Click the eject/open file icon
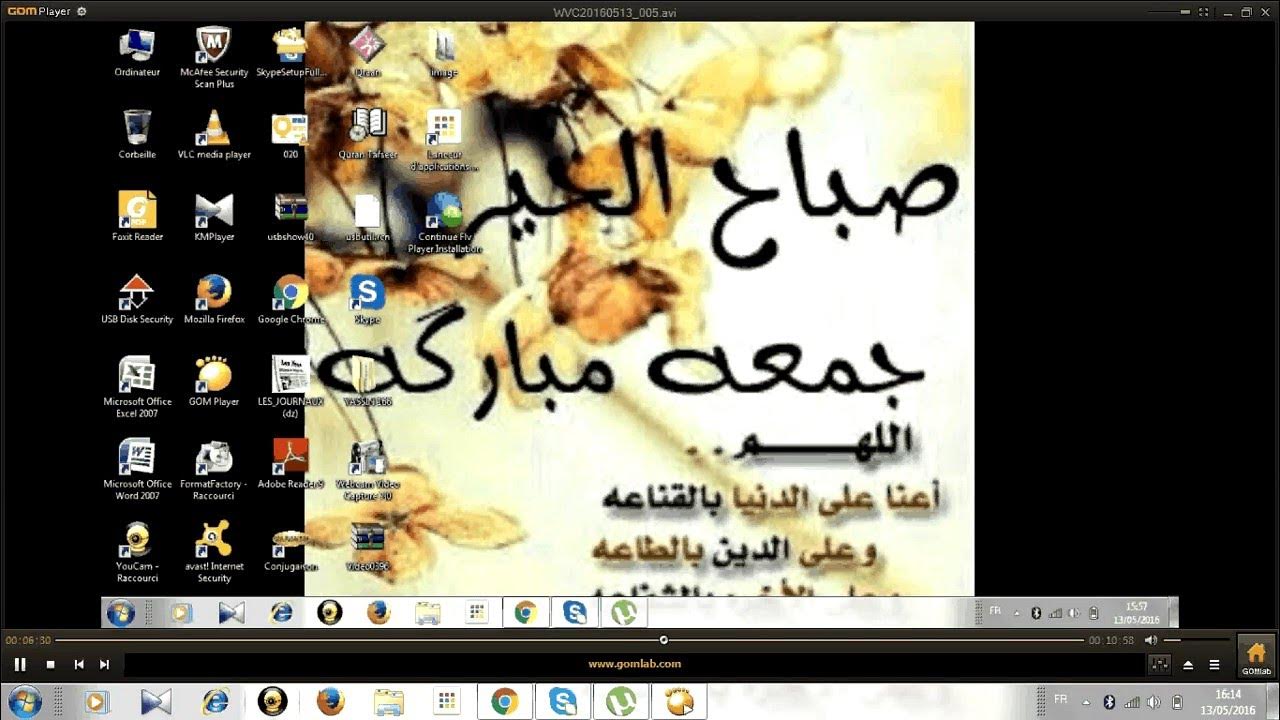 1188,664
